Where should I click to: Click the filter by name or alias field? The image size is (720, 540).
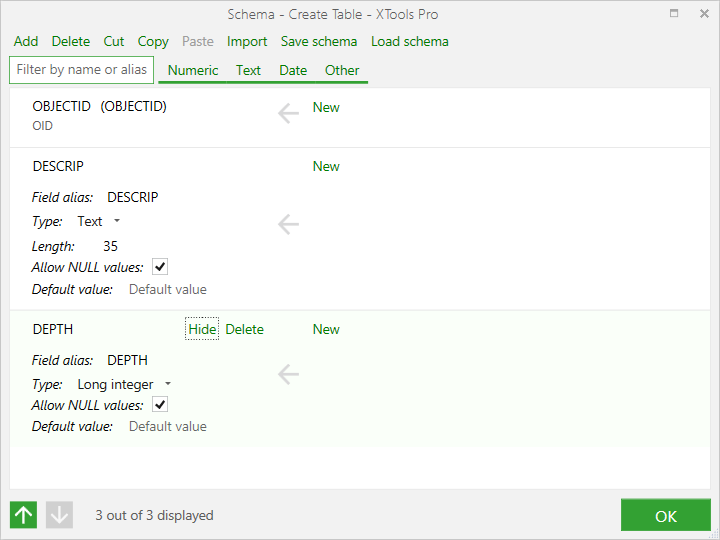82,70
